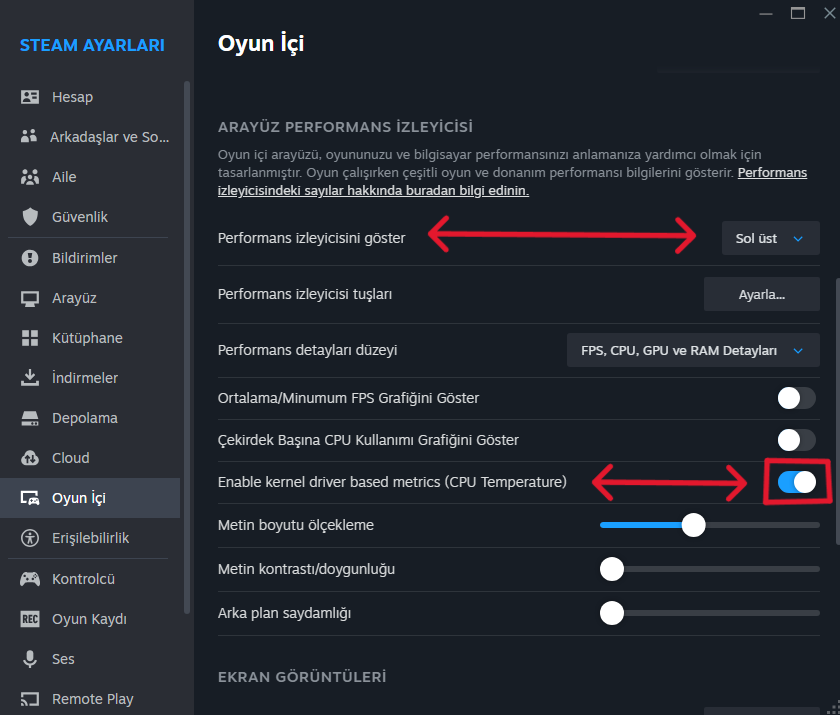The height and width of the screenshot is (715, 840).
Task: Select the Arayüz settings section
Action: coord(90,298)
